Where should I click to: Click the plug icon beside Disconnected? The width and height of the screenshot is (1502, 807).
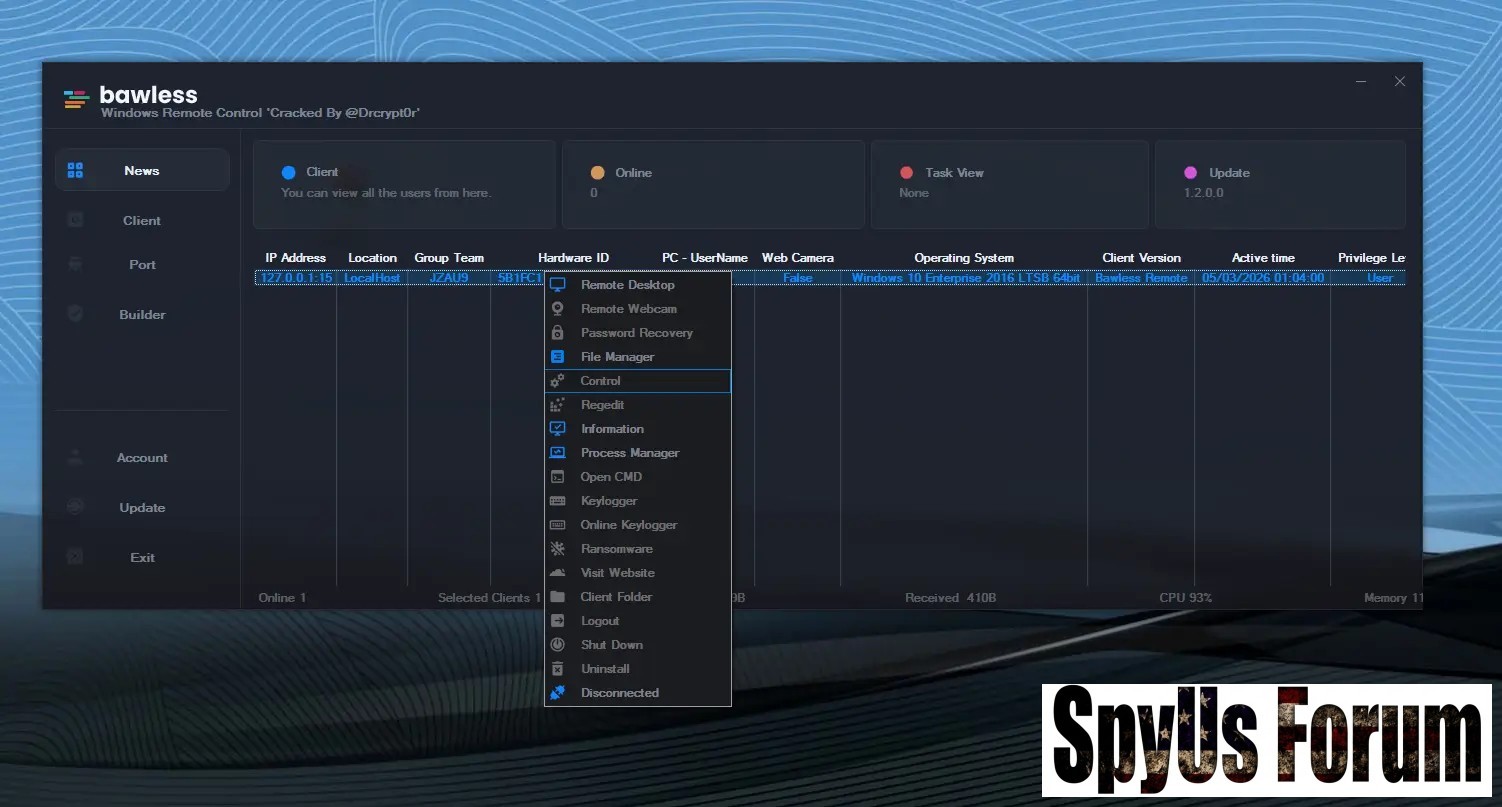(558, 693)
